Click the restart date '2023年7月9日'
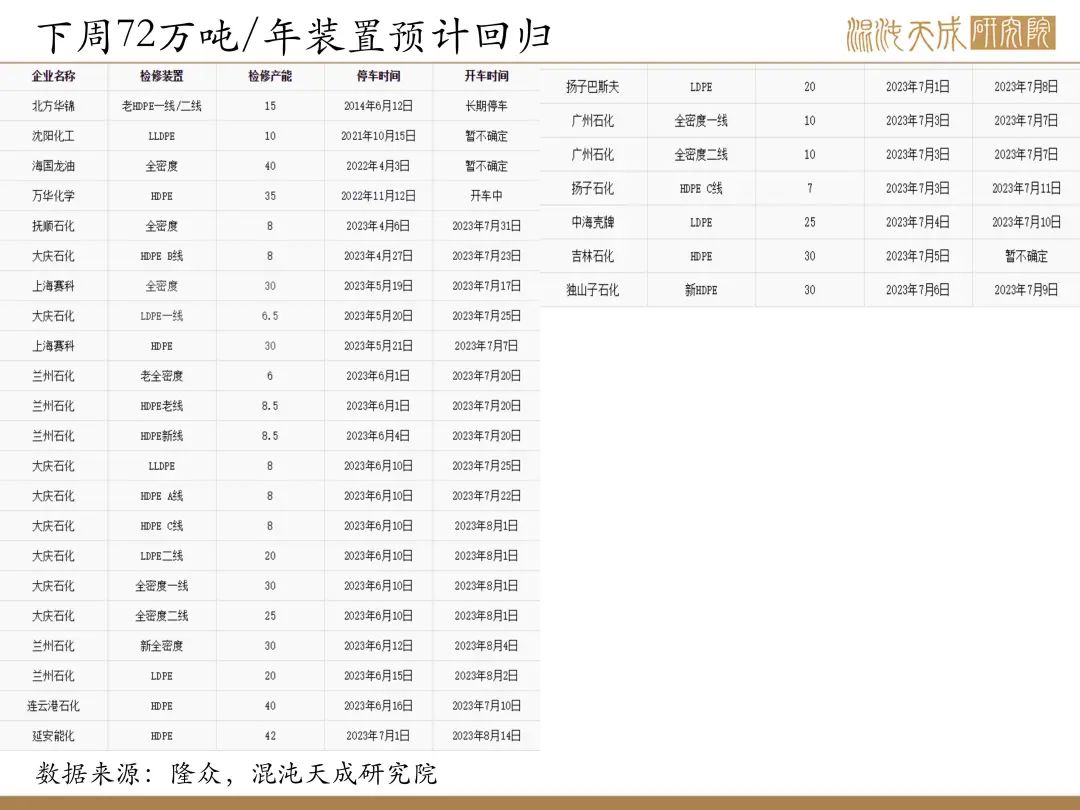Screen dimensions: 1080x810 click(x=1026, y=290)
